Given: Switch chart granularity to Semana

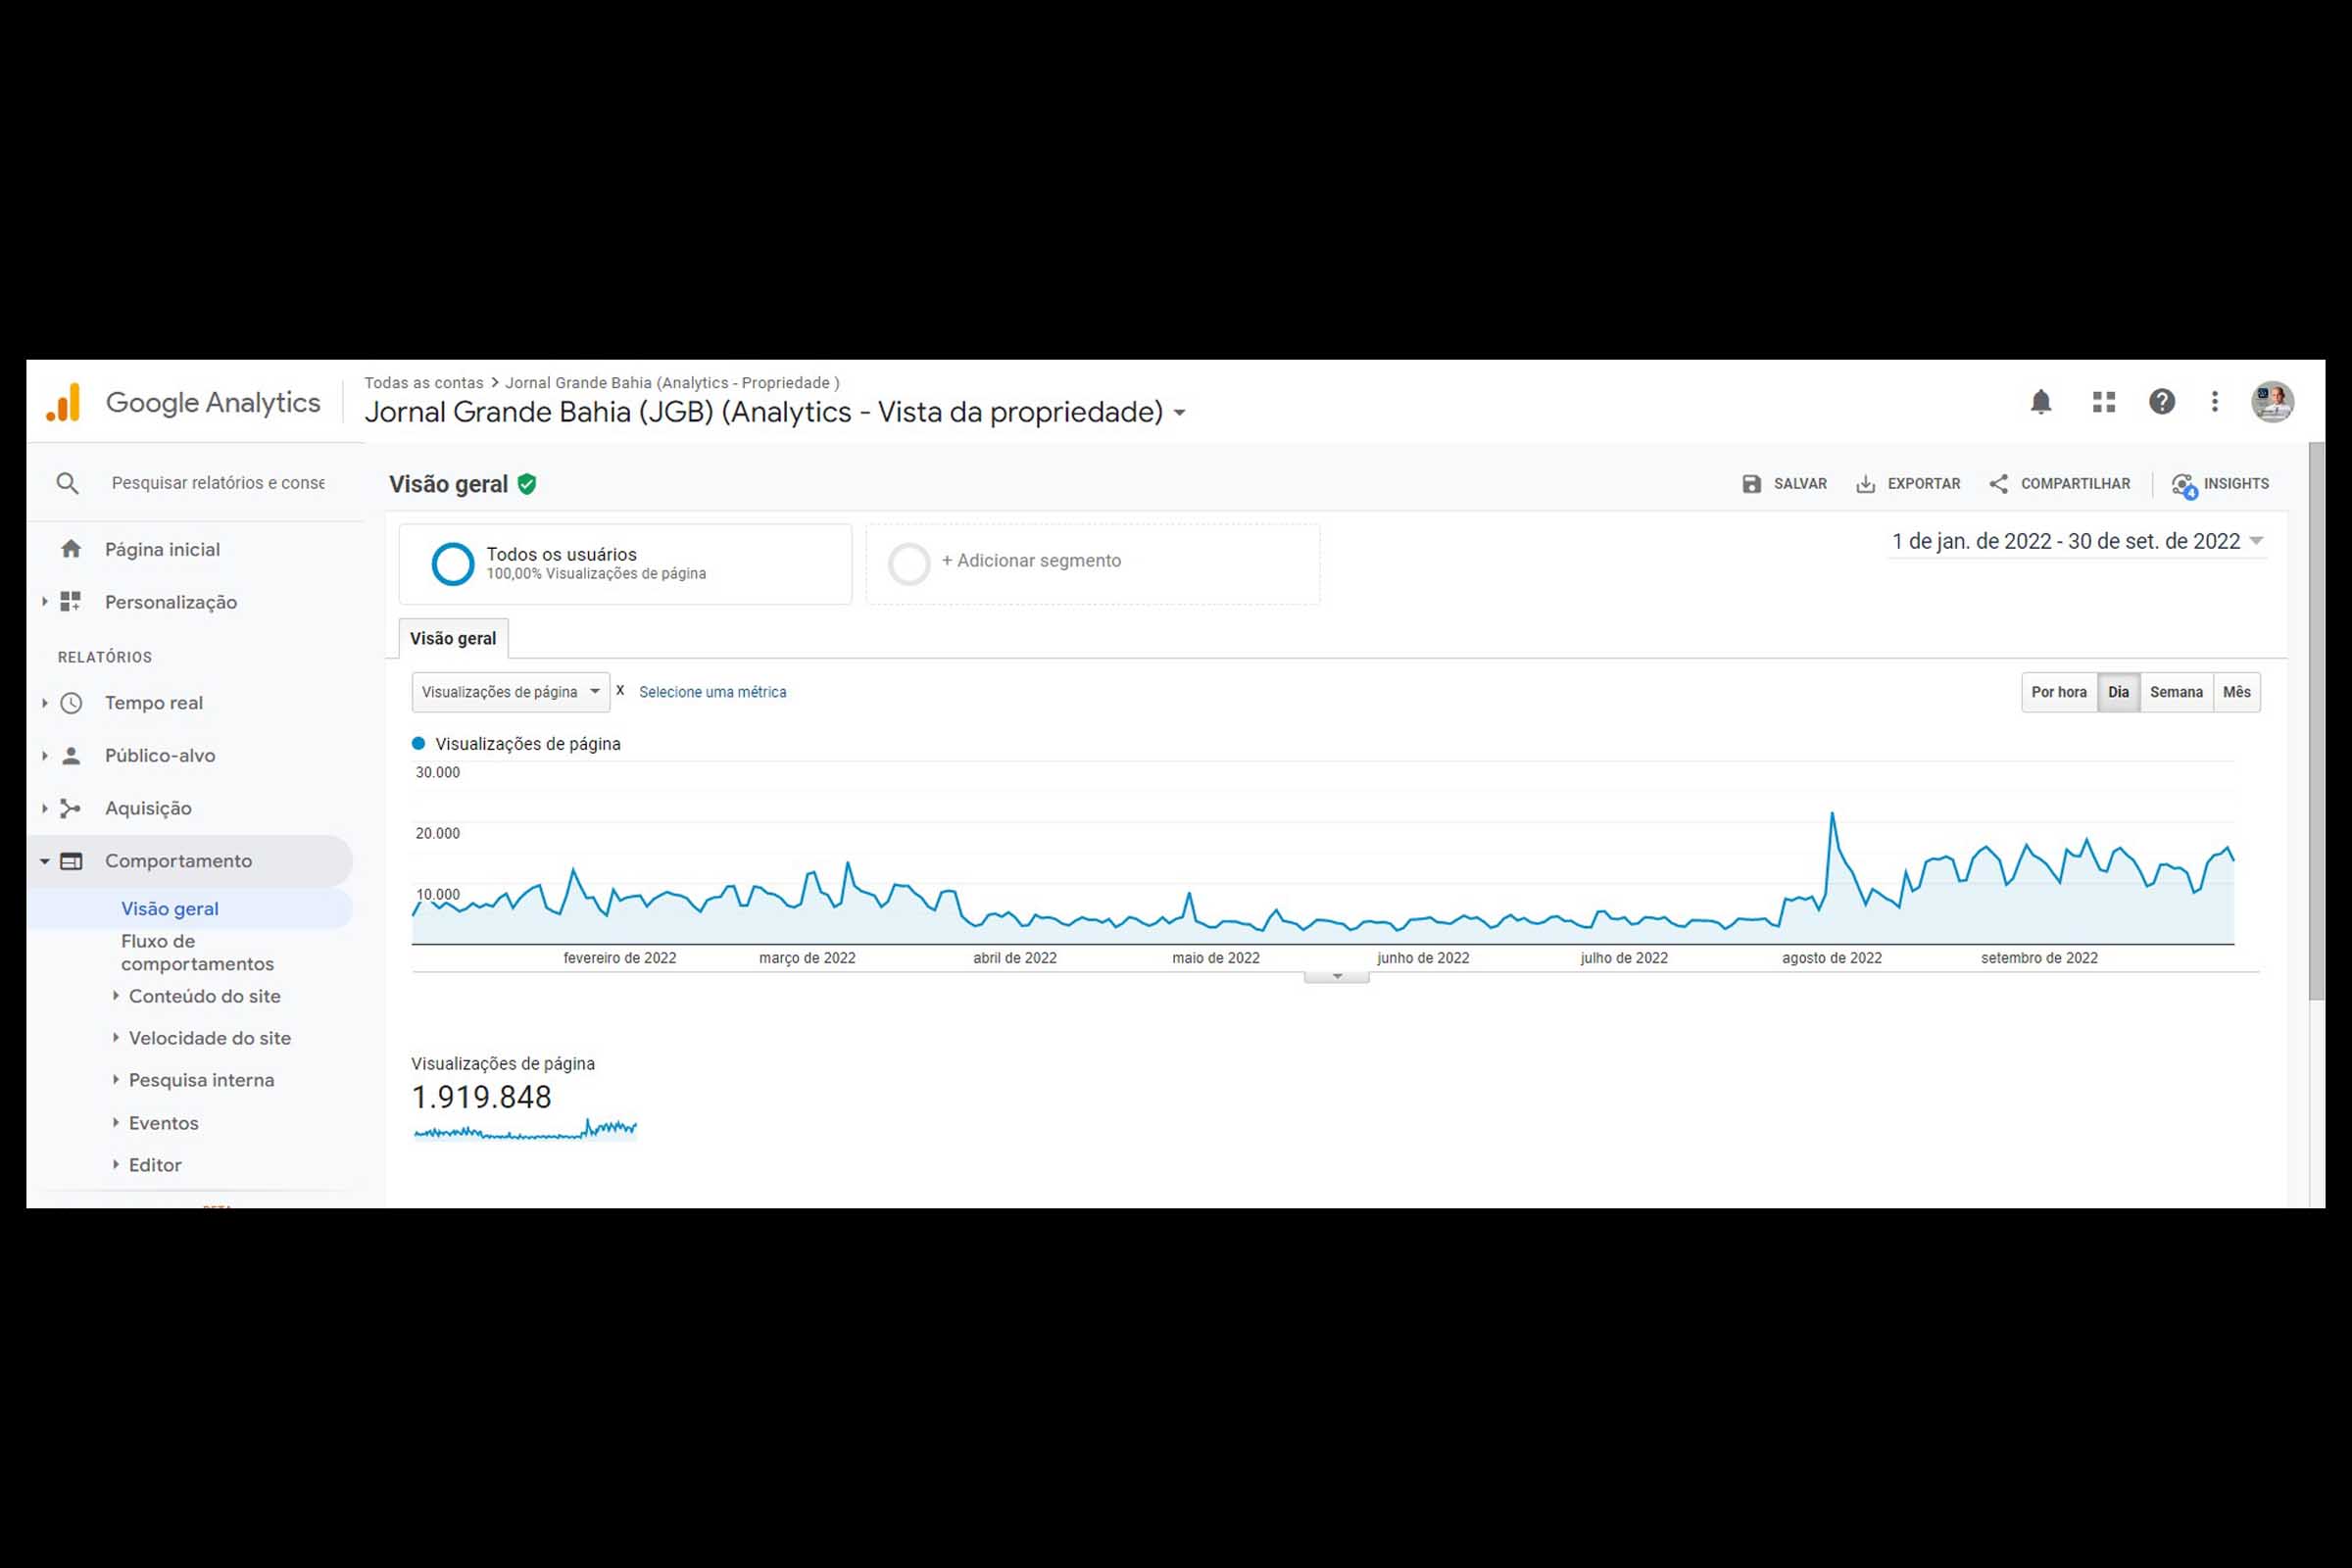Looking at the screenshot, I should [2175, 692].
